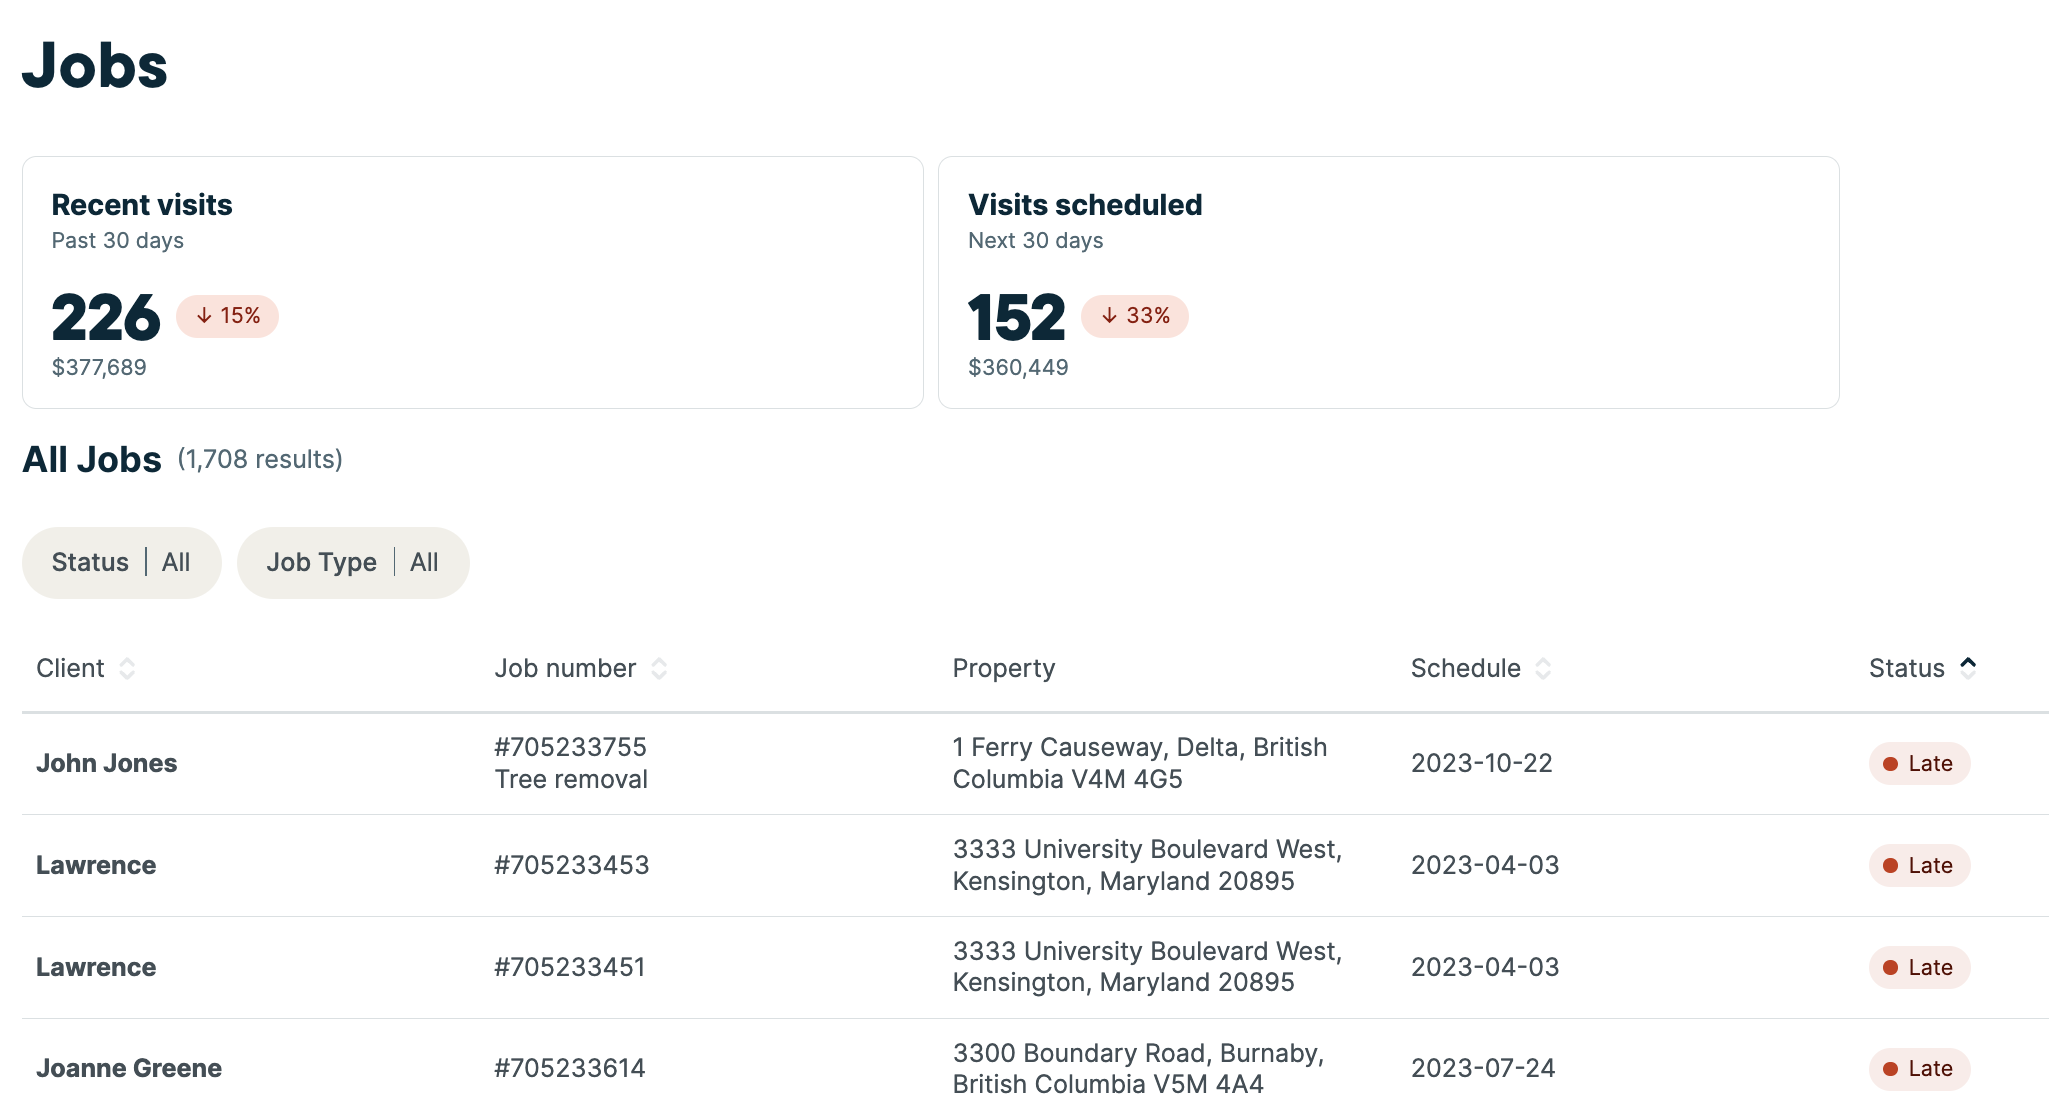Click the Visits scheduled summary card
The width and height of the screenshot is (2049, 1116).
1388,281
